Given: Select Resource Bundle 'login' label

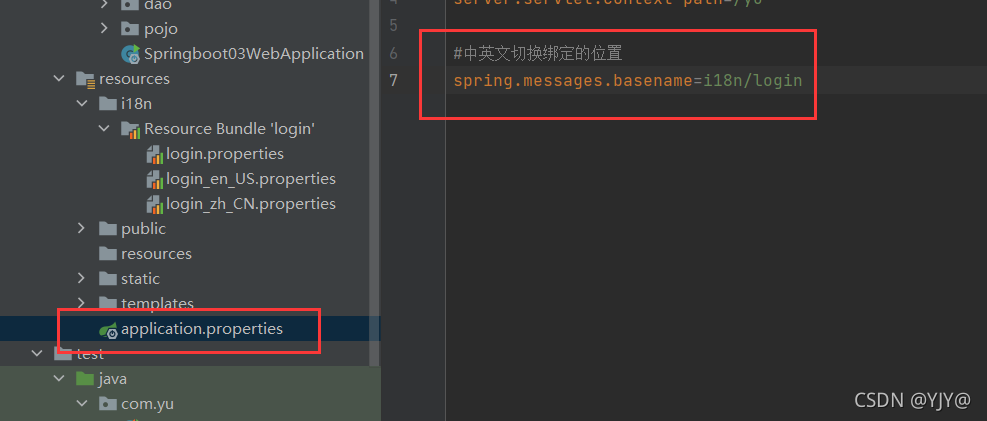Looking at the screenshot, I should (x=229, y=129).
